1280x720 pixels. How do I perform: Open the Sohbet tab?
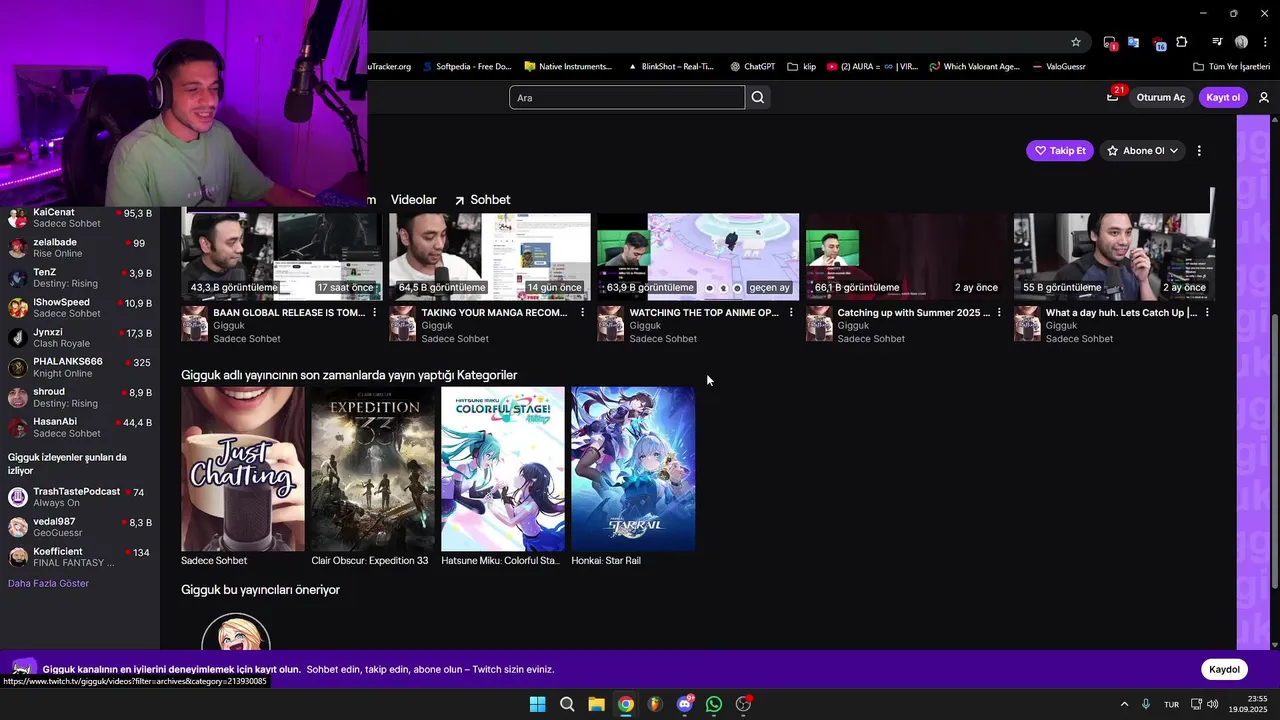pyautogui.click(x=482, y=200)
